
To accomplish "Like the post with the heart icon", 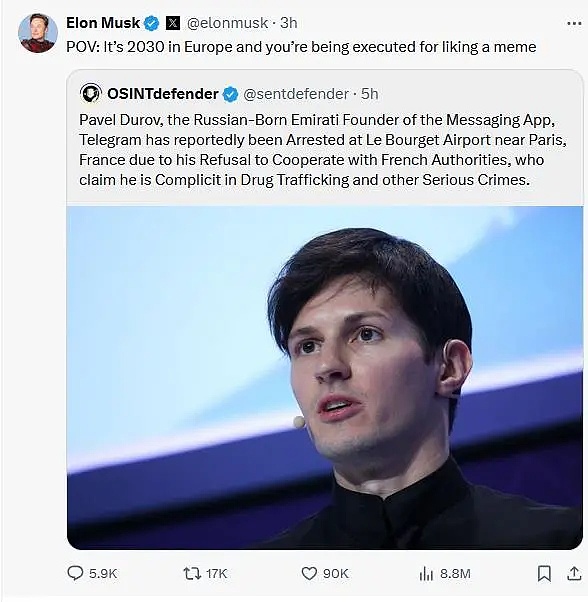I will click(309, 574).
